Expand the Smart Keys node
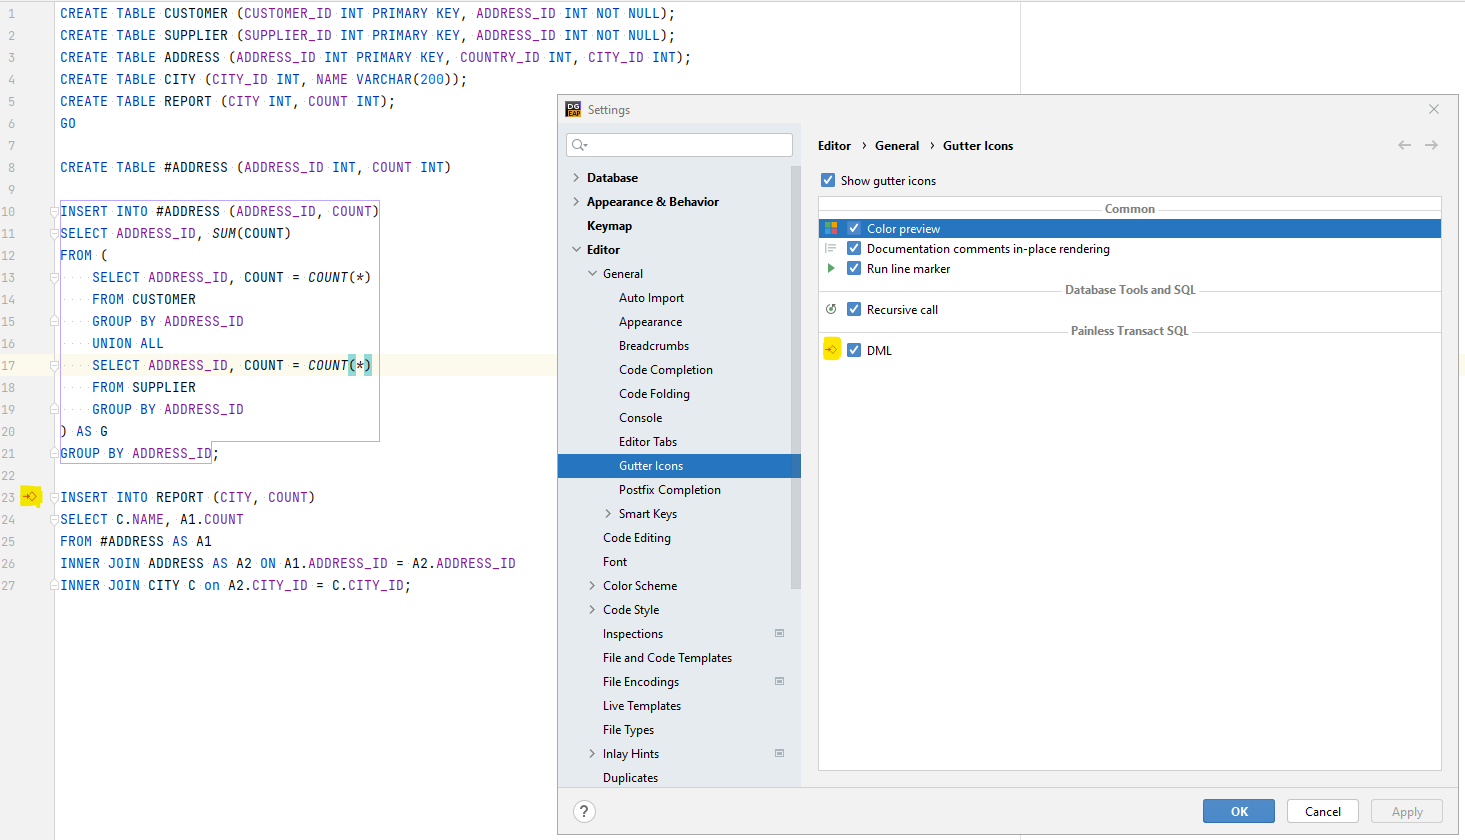 tap(608, 513)
